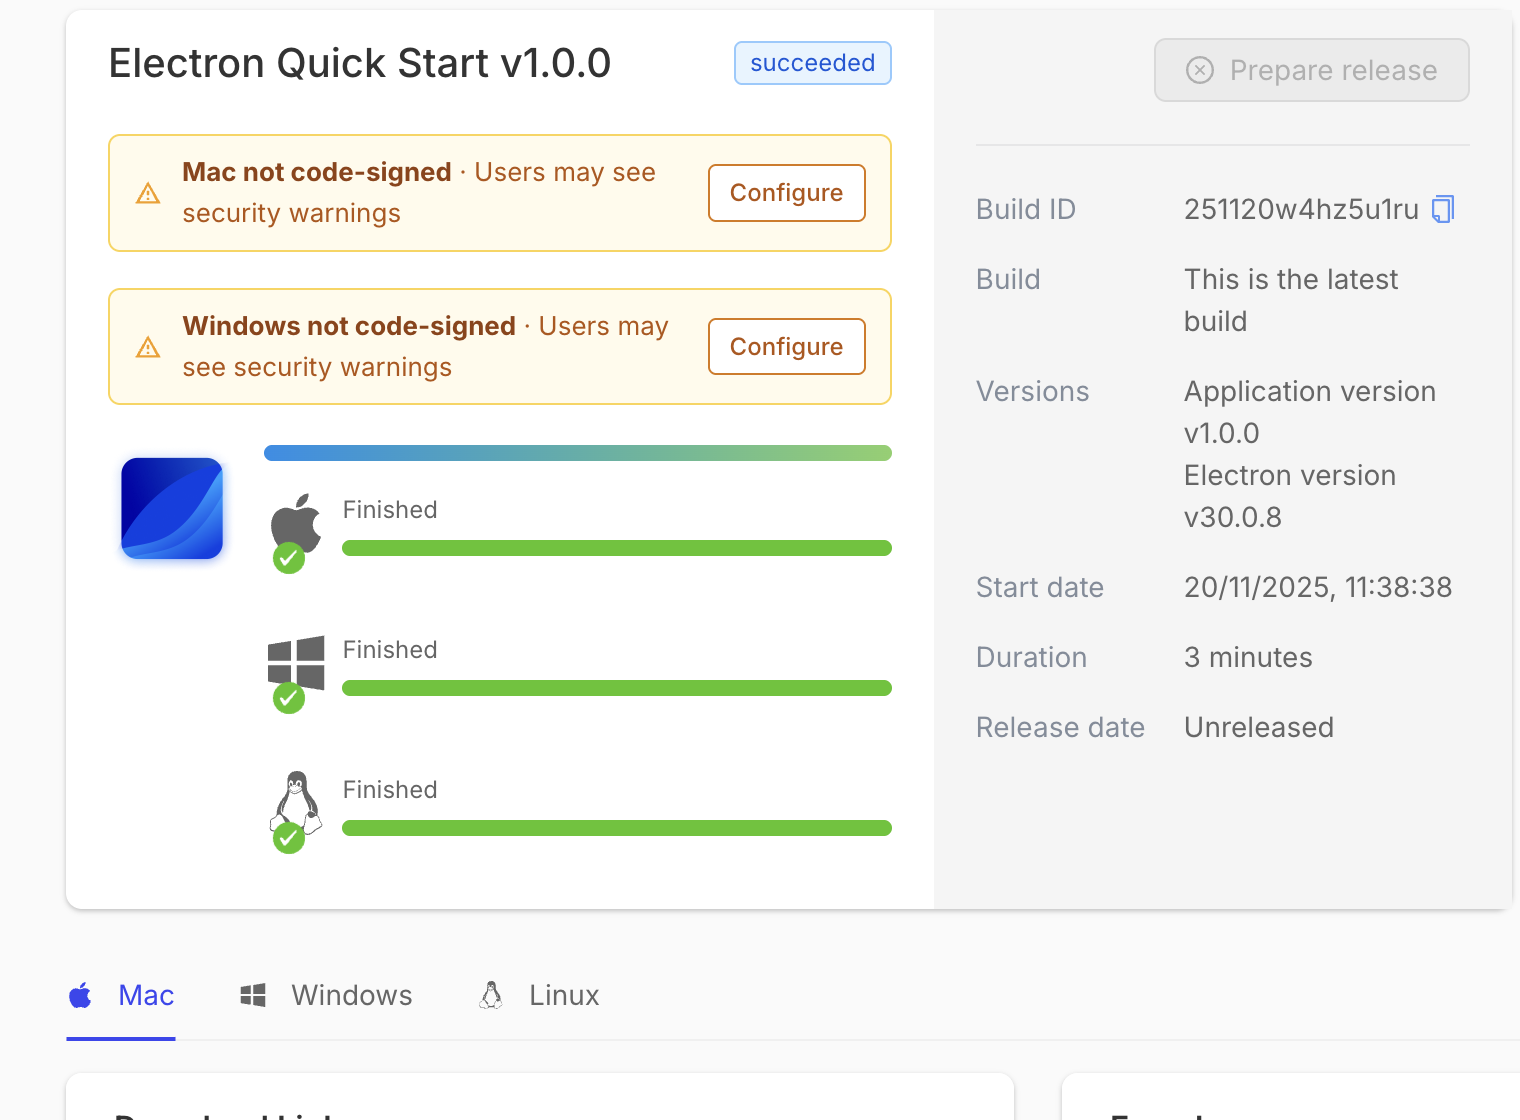This screenshot has height=1120, width=1520.
Task: Click the penguin icon in Linux tab
Action: 491,995
